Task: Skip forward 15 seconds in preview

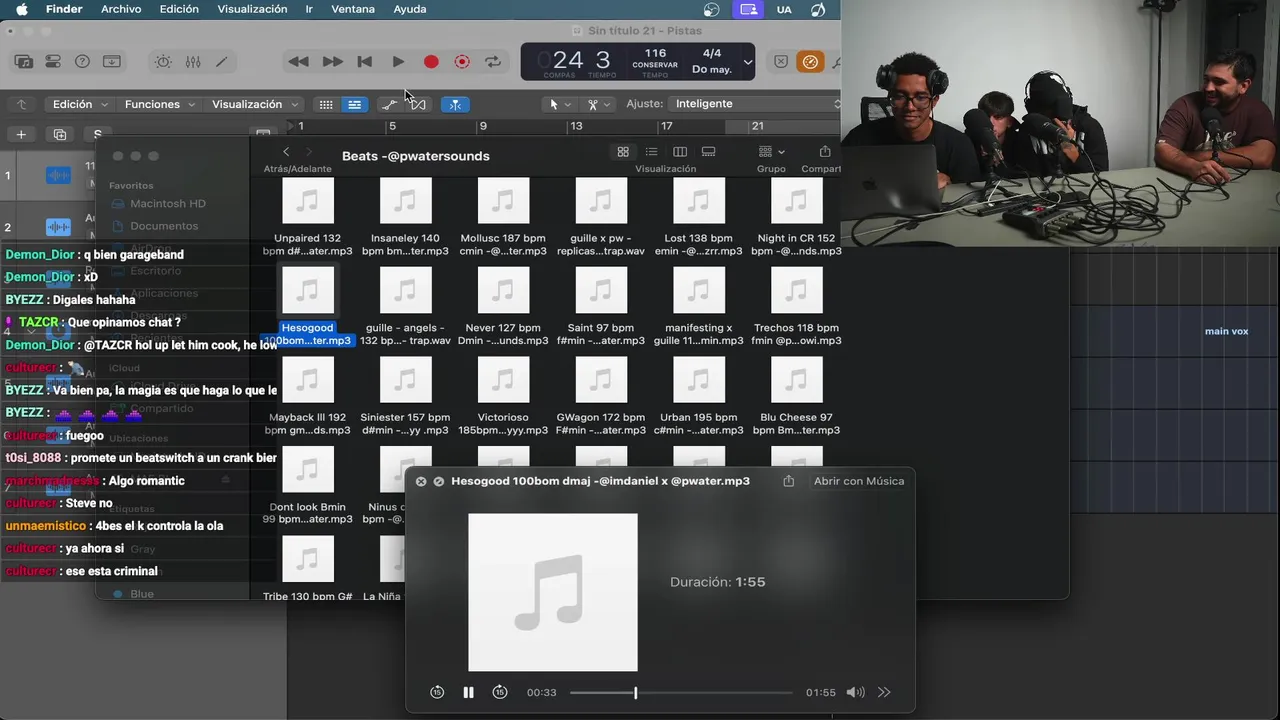Action: click(500, 692)
